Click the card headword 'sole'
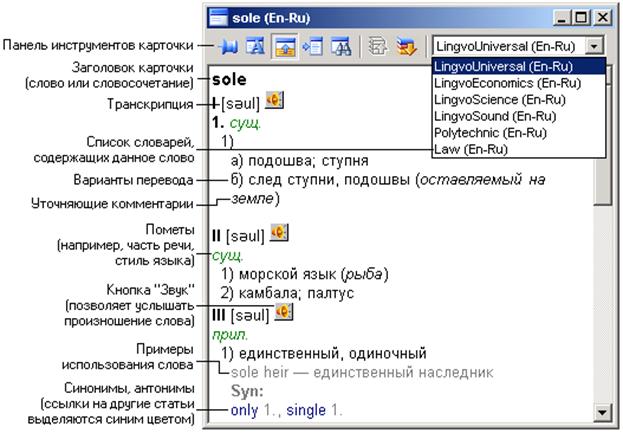The image size is (623, 433). tap(229, 79)
